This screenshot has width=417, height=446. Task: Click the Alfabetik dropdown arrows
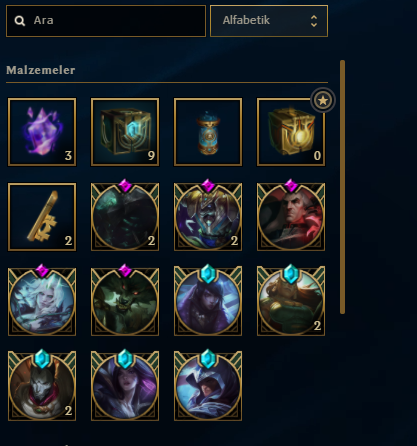pos(314,21)
